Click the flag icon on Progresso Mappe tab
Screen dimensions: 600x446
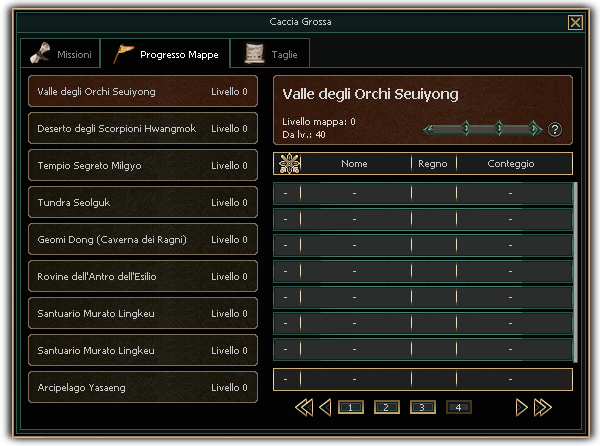point(124,53)
